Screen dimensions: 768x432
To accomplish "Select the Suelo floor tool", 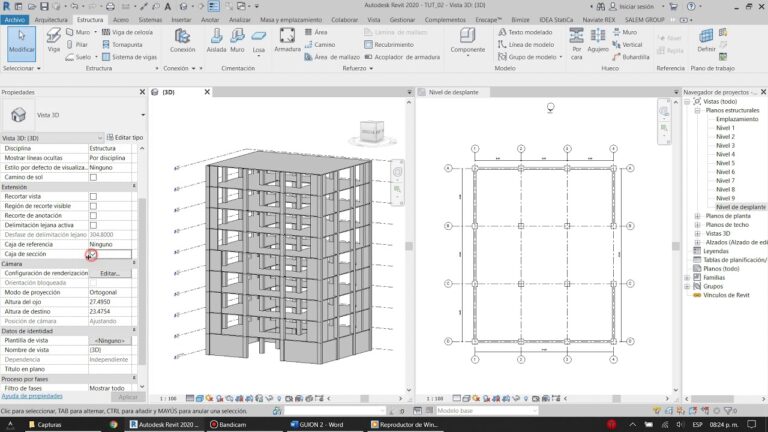I will click(78, 57).
